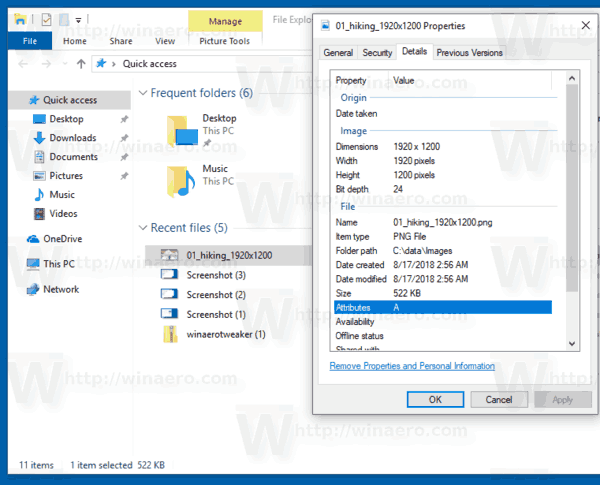This screenshot has height=485, width=600.
Task: Click the pin icon next to Pictures
Action: click(124, 176)
